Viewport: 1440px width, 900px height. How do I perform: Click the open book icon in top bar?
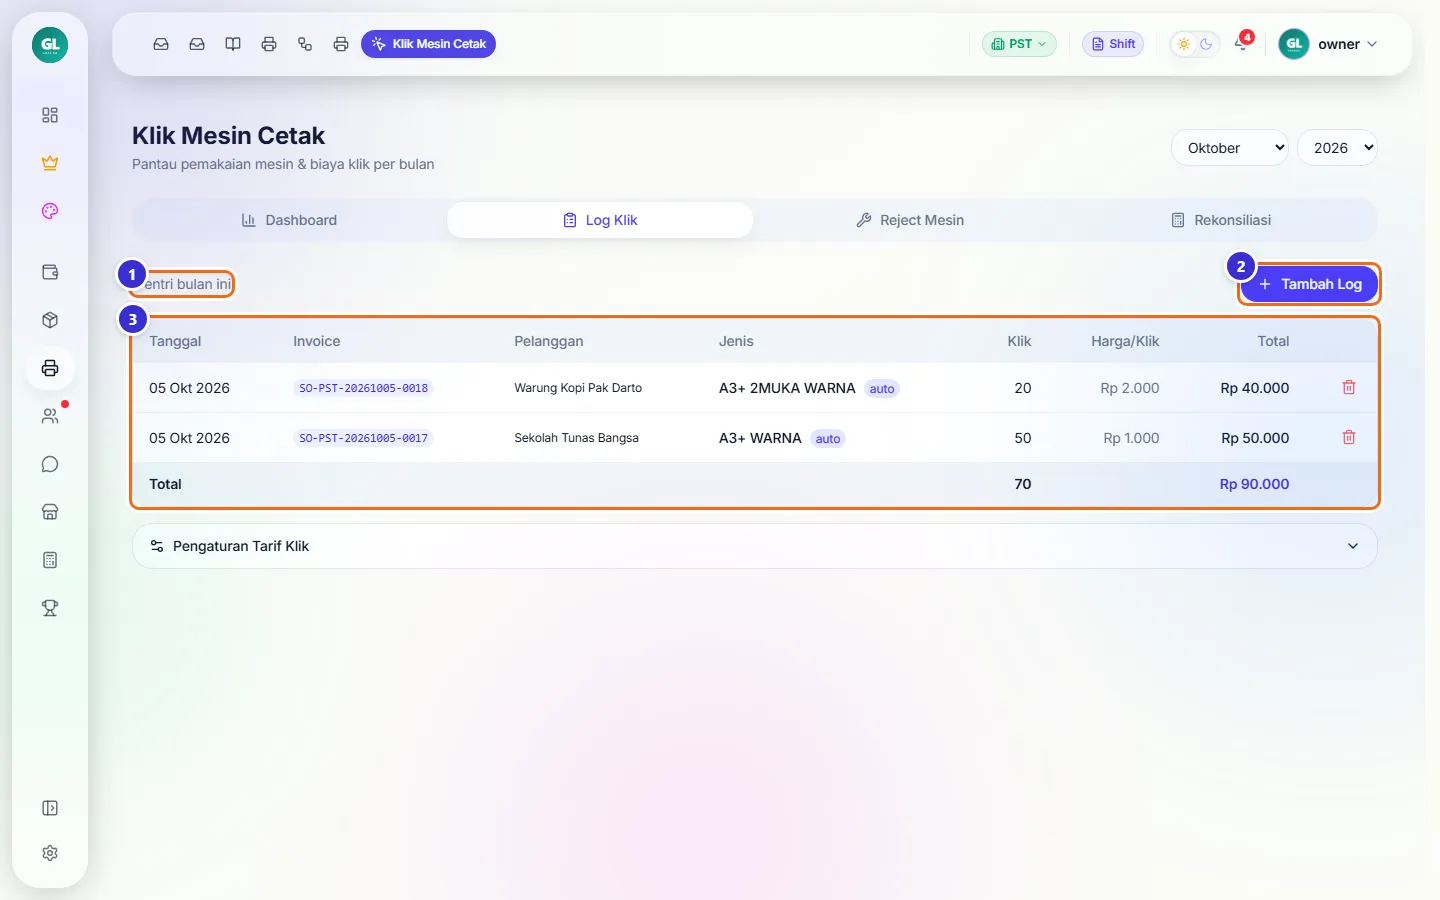pos(233,44)
